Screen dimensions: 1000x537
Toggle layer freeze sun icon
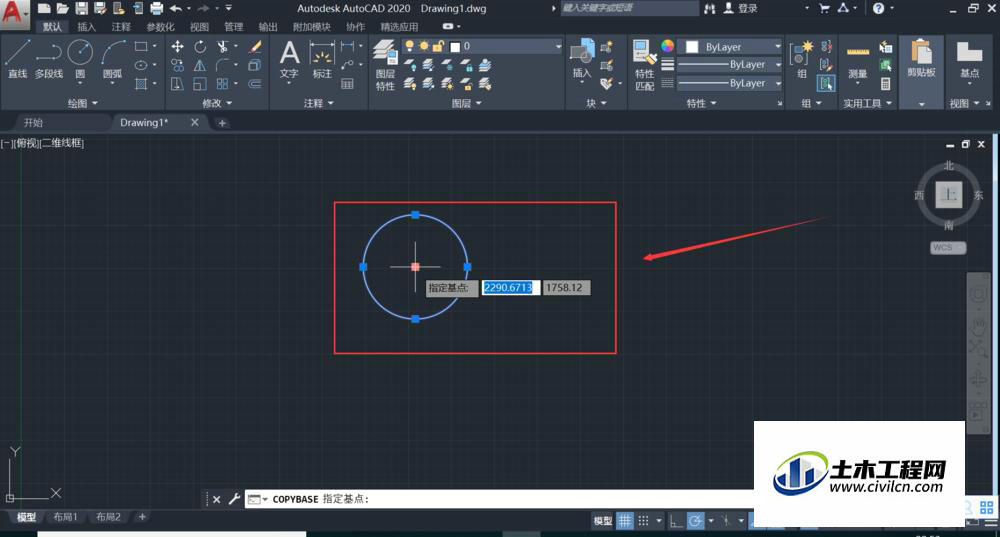pos(423,46)
